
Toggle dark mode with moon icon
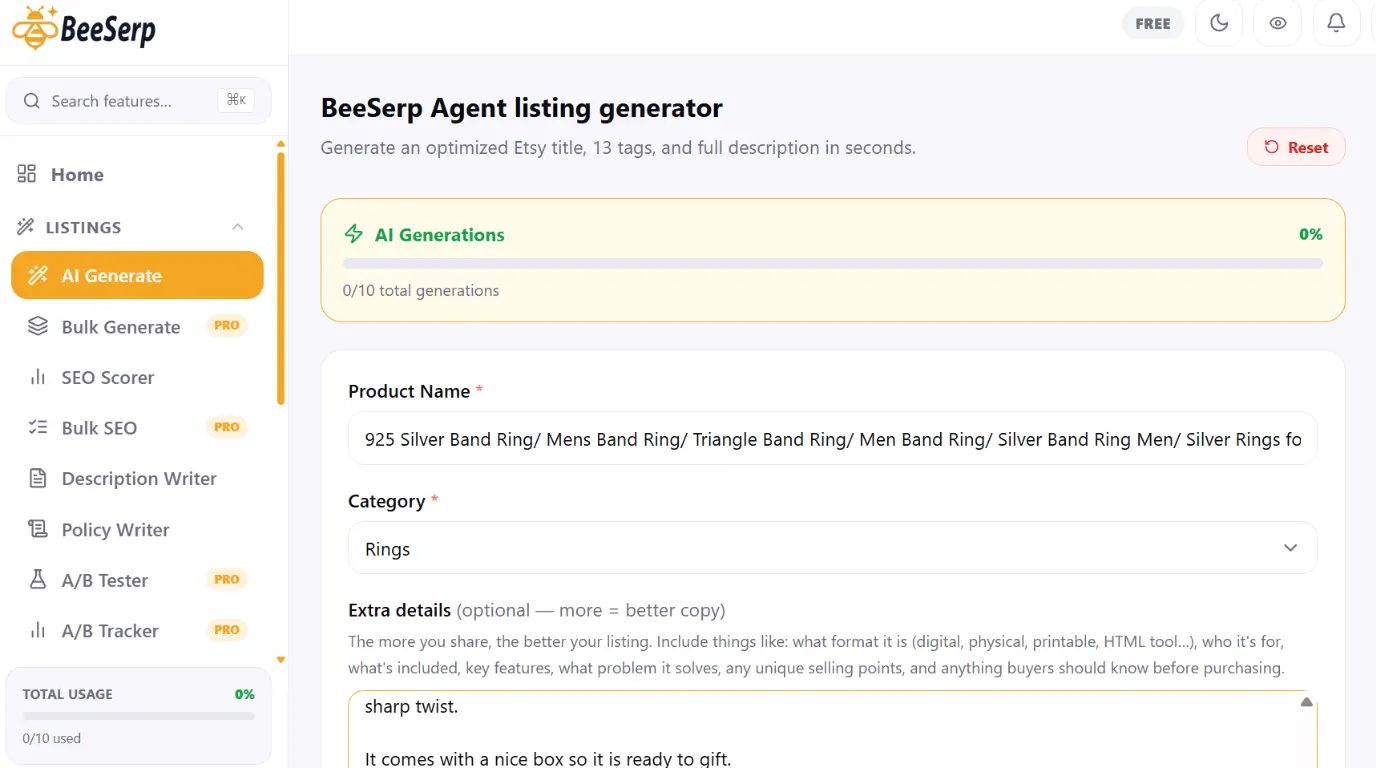pos(1219,23)
